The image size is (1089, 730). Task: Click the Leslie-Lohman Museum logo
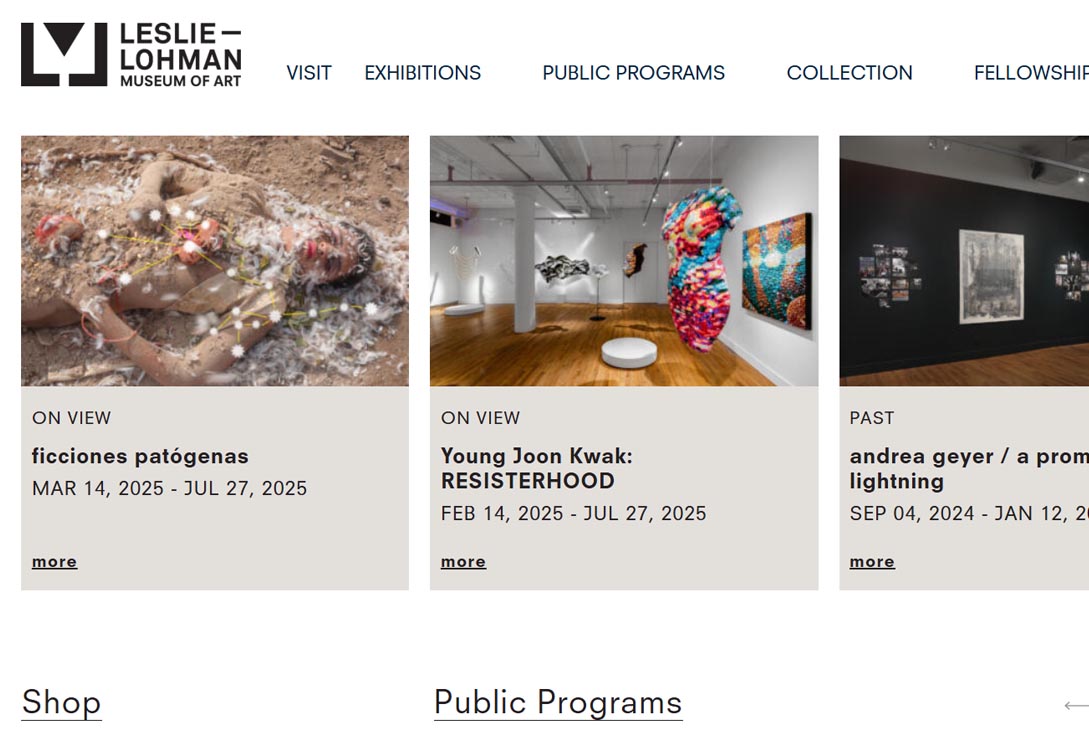(131, 55)
